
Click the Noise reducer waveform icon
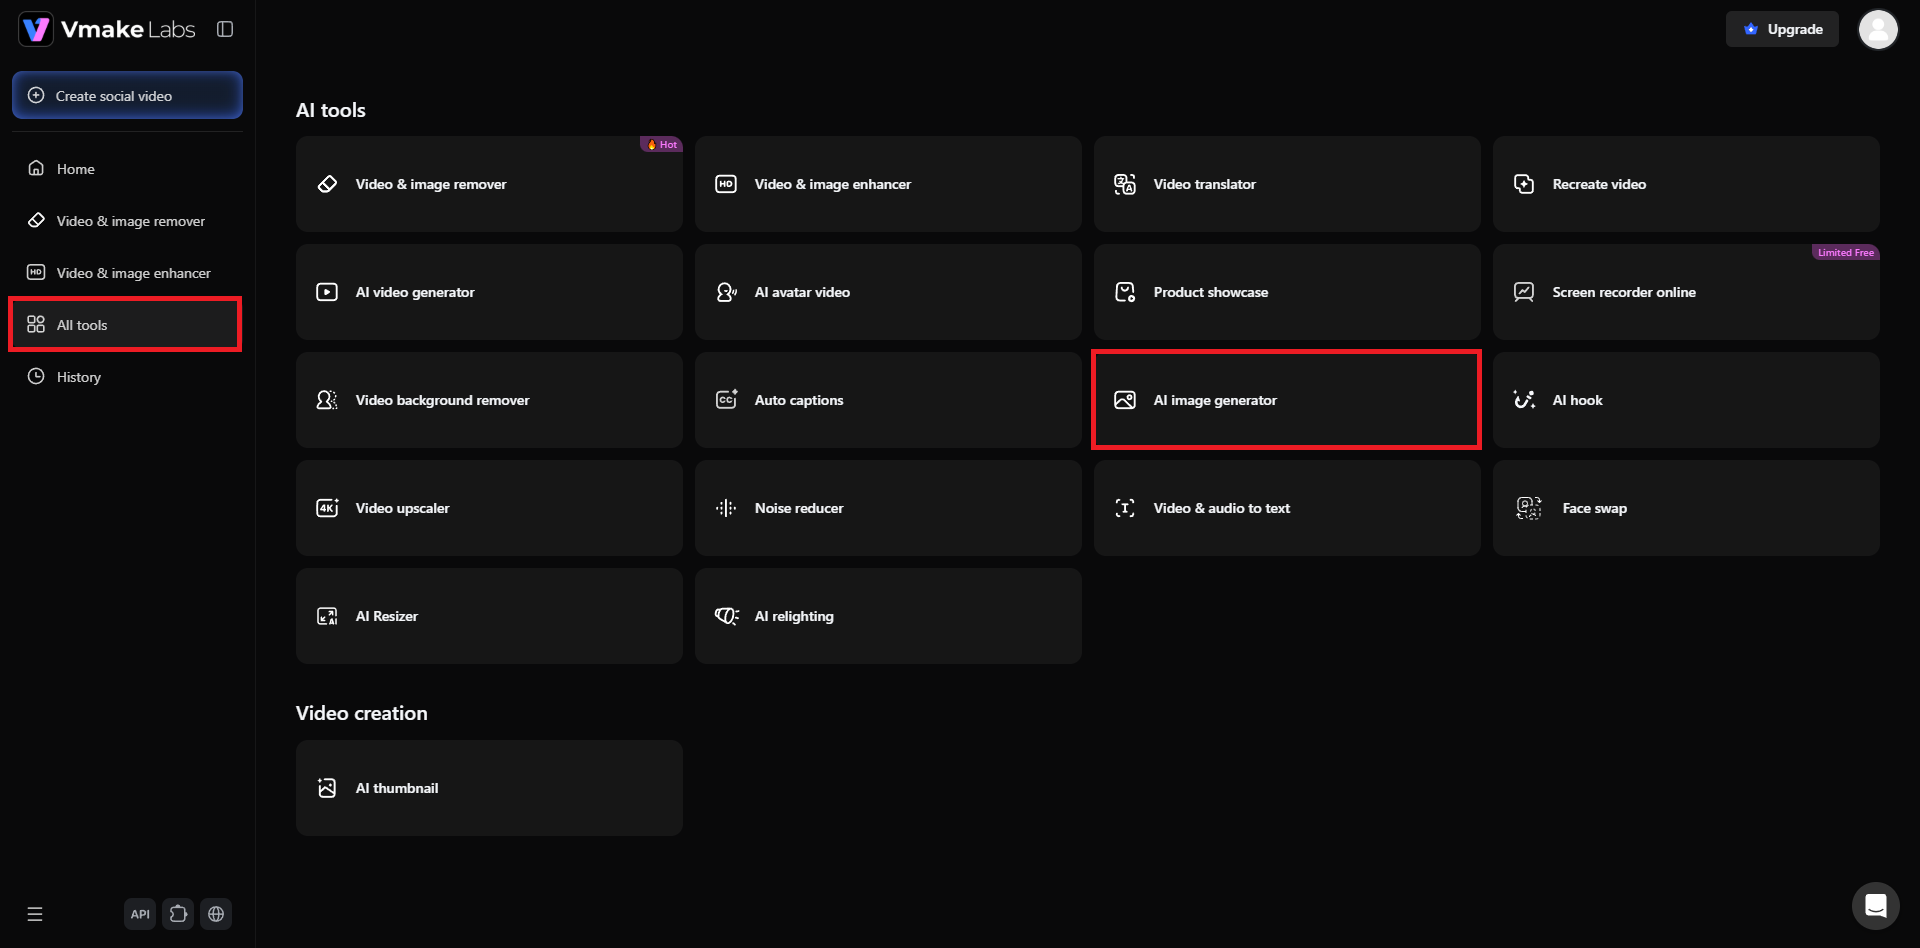coord(726,508)
